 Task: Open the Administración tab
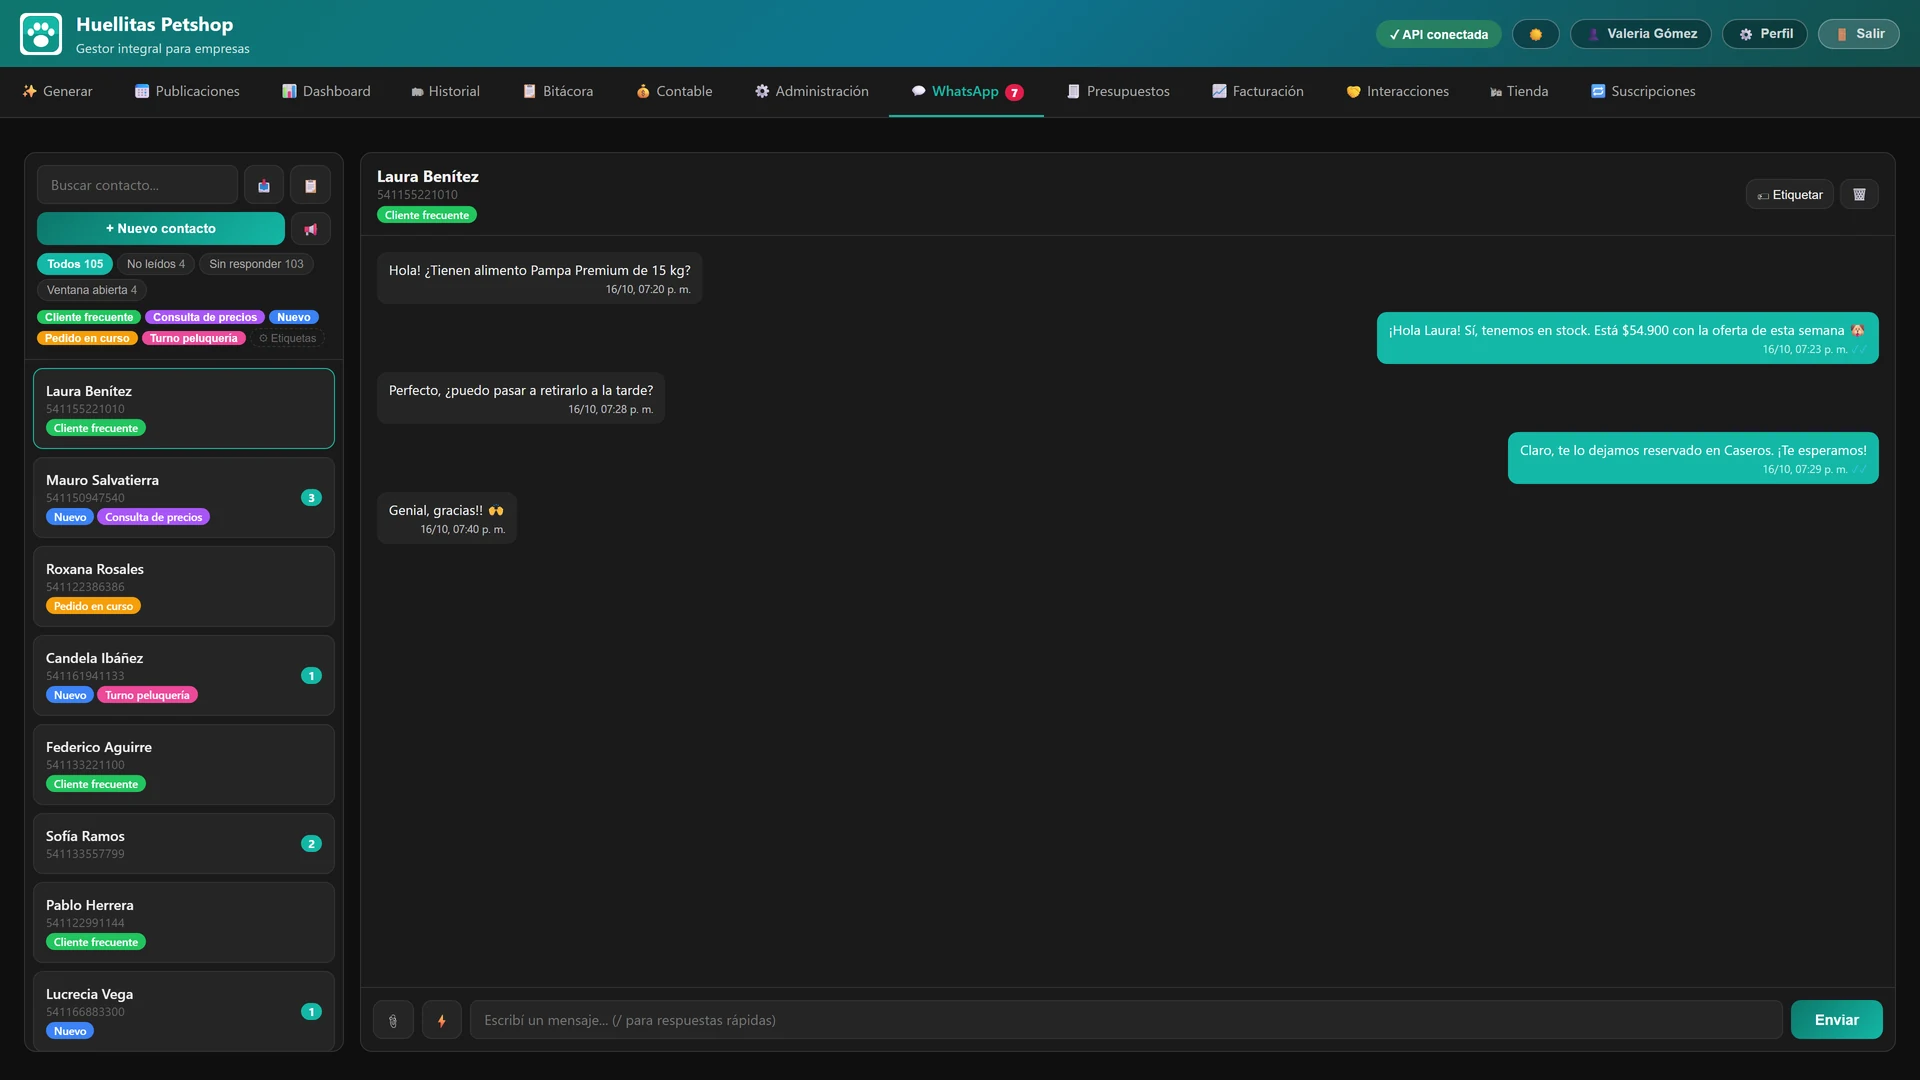pos(811,91)
